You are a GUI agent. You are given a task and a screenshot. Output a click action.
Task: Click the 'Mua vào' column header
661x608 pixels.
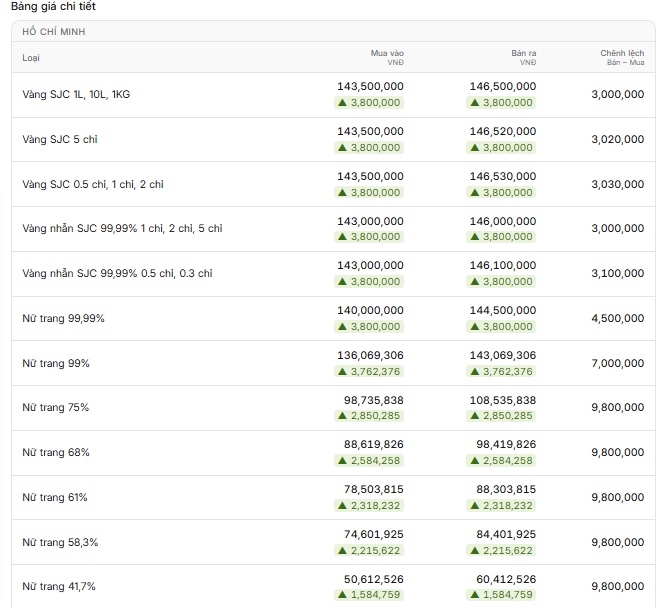[387, 53]
